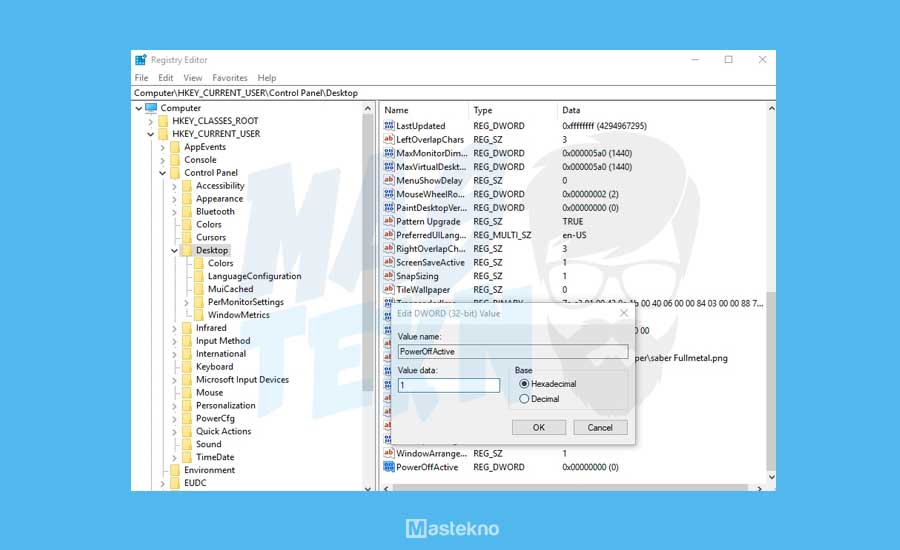The width and height of the screenshot is (900, 550).
Task: Click the Value name field
Action: [x=513, y=351]
